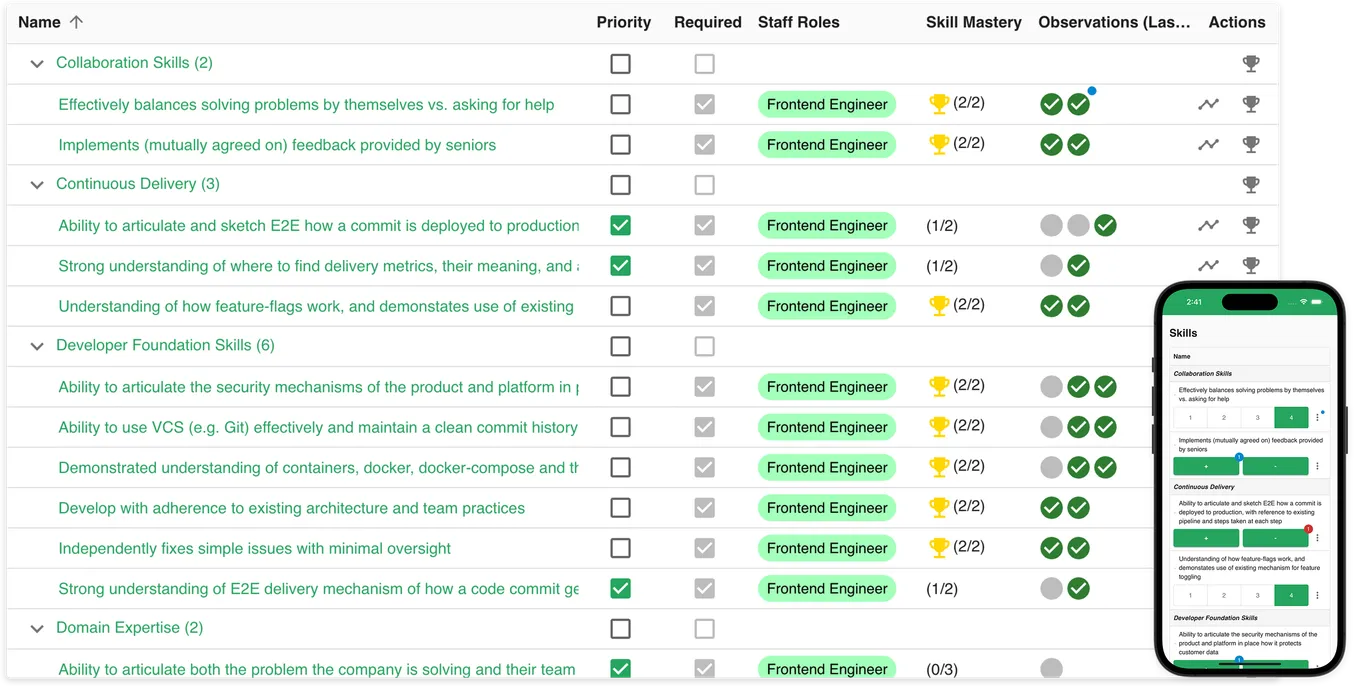Click trophy actions icon for Continuous Delivery group

pyautogui.click(x=1250, y=184)
